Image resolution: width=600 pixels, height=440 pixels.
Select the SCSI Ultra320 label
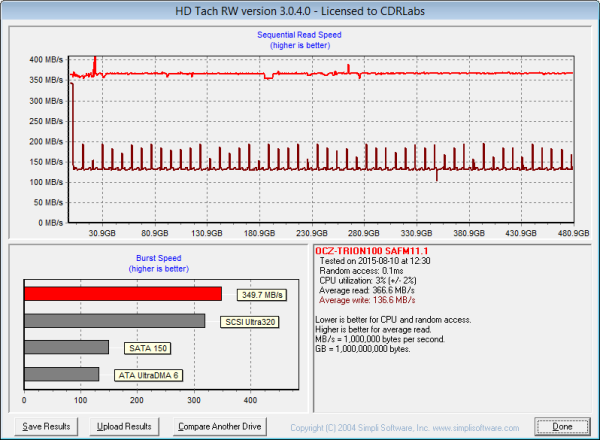tap(251, 321)
